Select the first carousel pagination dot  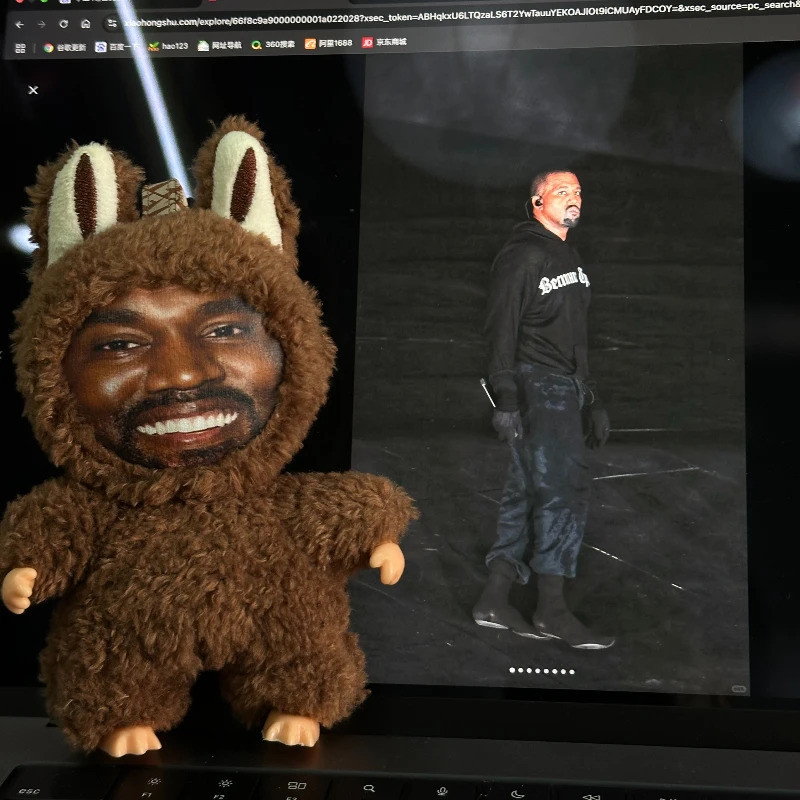click(x=511, y=670)
